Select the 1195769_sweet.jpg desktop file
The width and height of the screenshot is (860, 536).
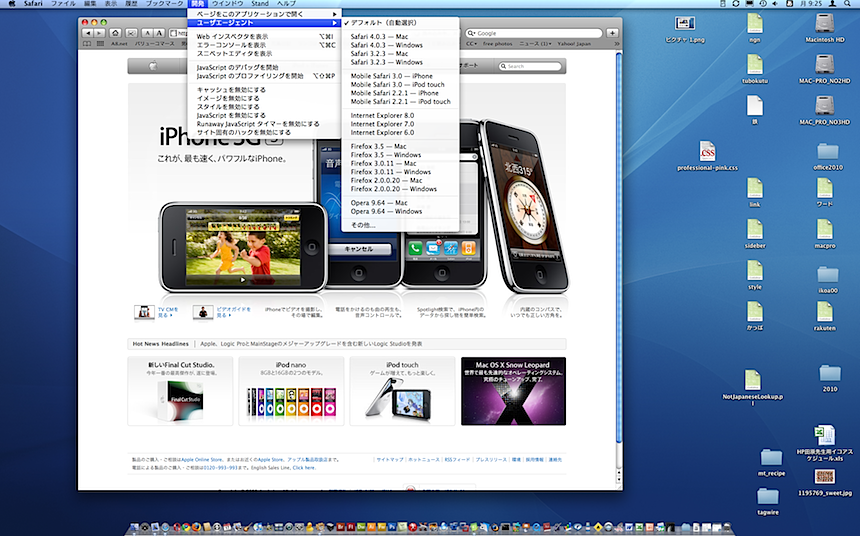click(825, 483)
